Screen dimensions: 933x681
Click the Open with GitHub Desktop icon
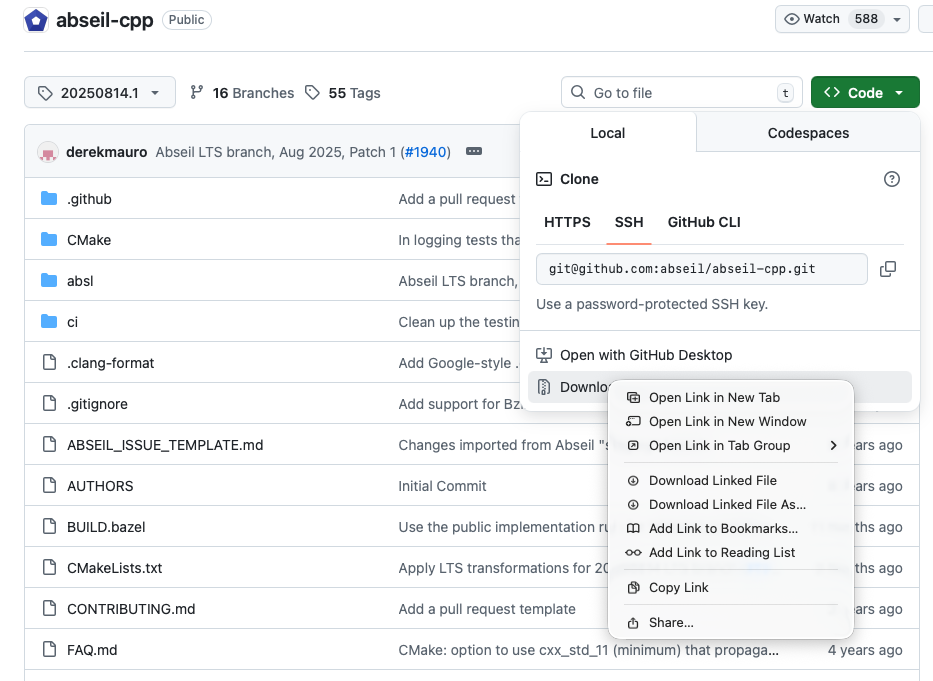coord(544,355)
